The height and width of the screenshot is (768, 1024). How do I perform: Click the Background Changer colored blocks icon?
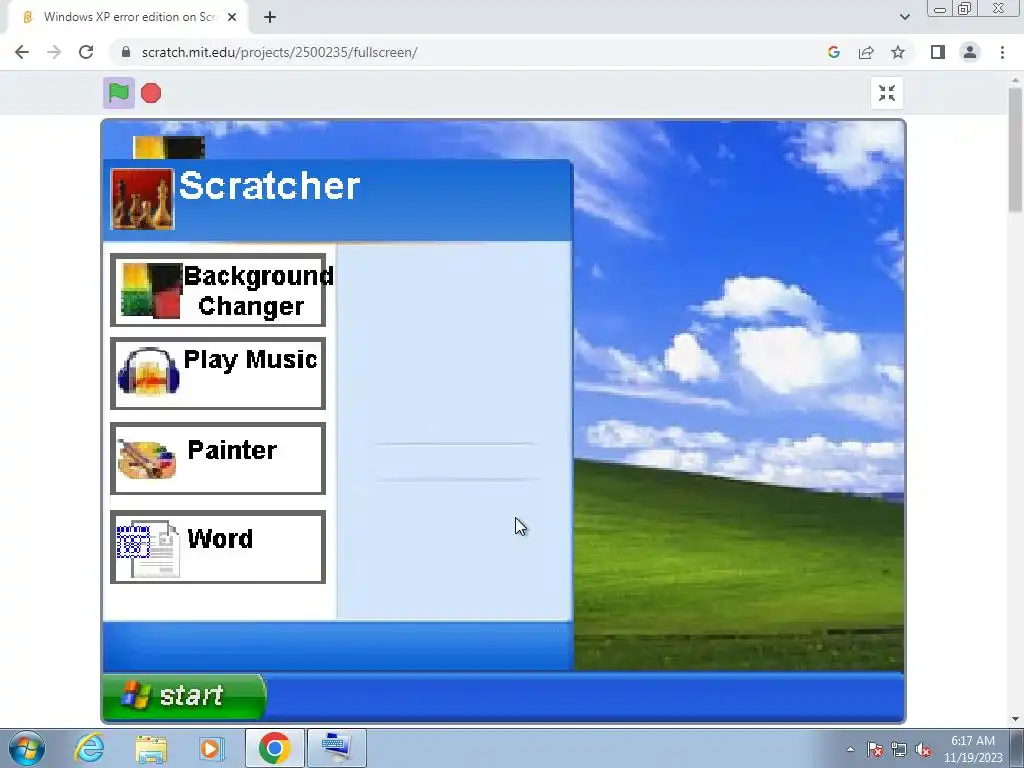point(152,291)
